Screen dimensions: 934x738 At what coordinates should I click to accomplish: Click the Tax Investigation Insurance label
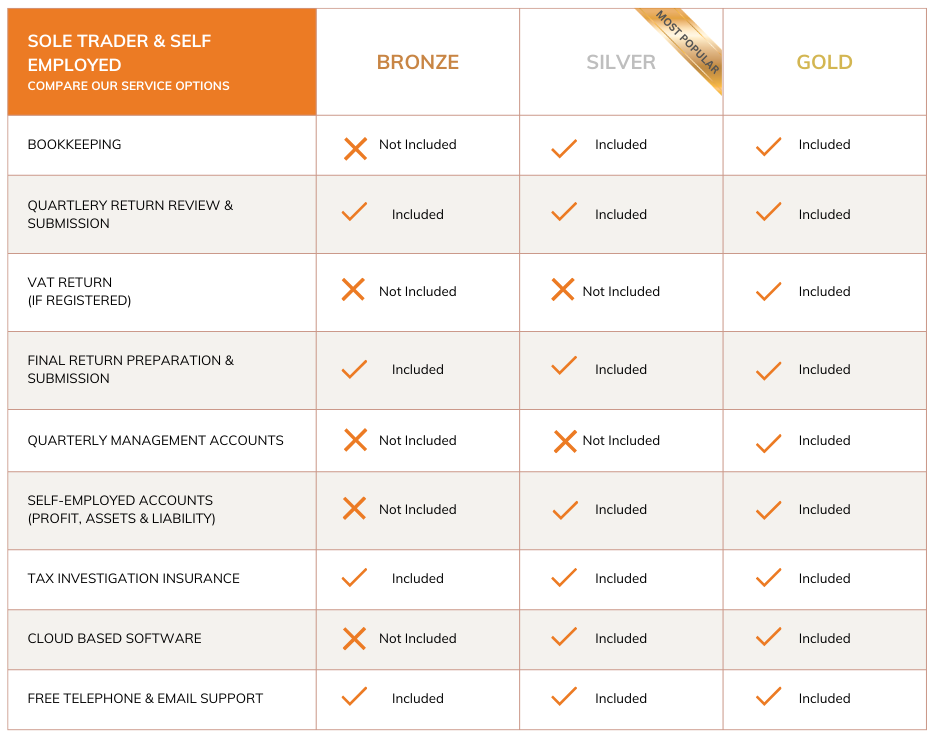133,579
